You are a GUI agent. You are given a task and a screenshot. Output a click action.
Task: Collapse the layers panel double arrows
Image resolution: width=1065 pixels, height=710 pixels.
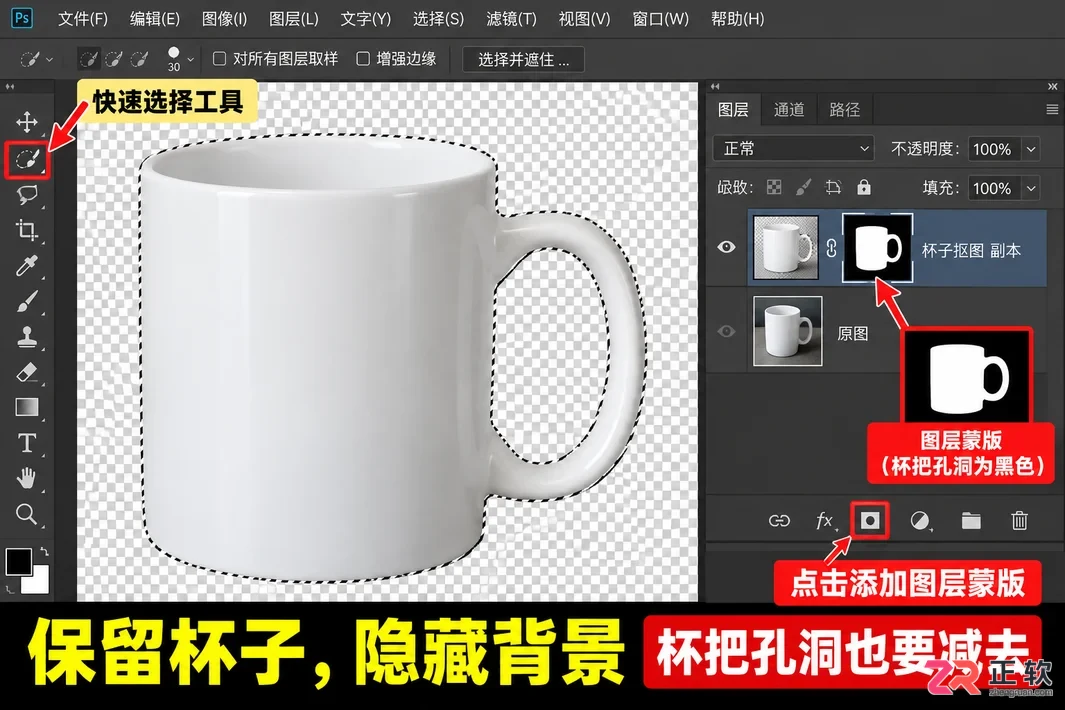715,87
